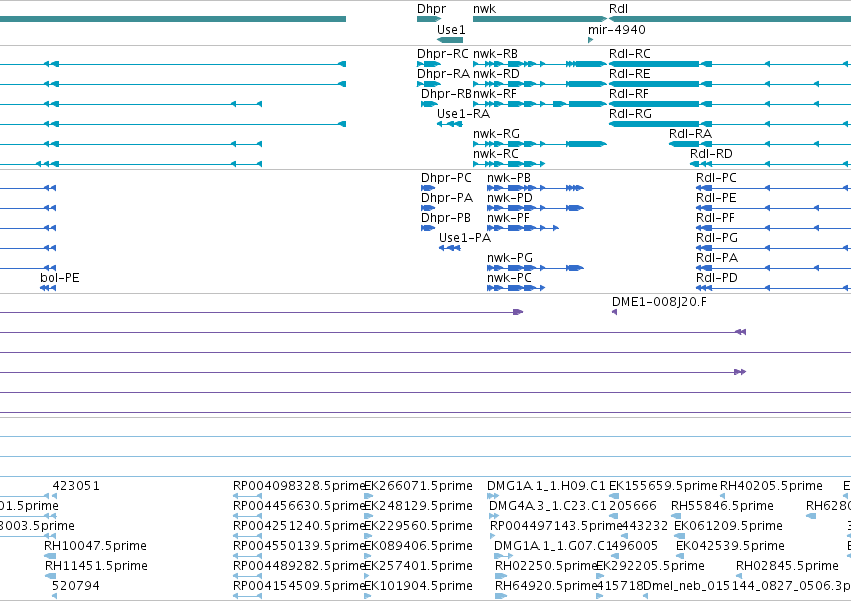Screen dimensions: 851x601
Task: Select protein nwk-PG
Action: (x=535, y=268)
